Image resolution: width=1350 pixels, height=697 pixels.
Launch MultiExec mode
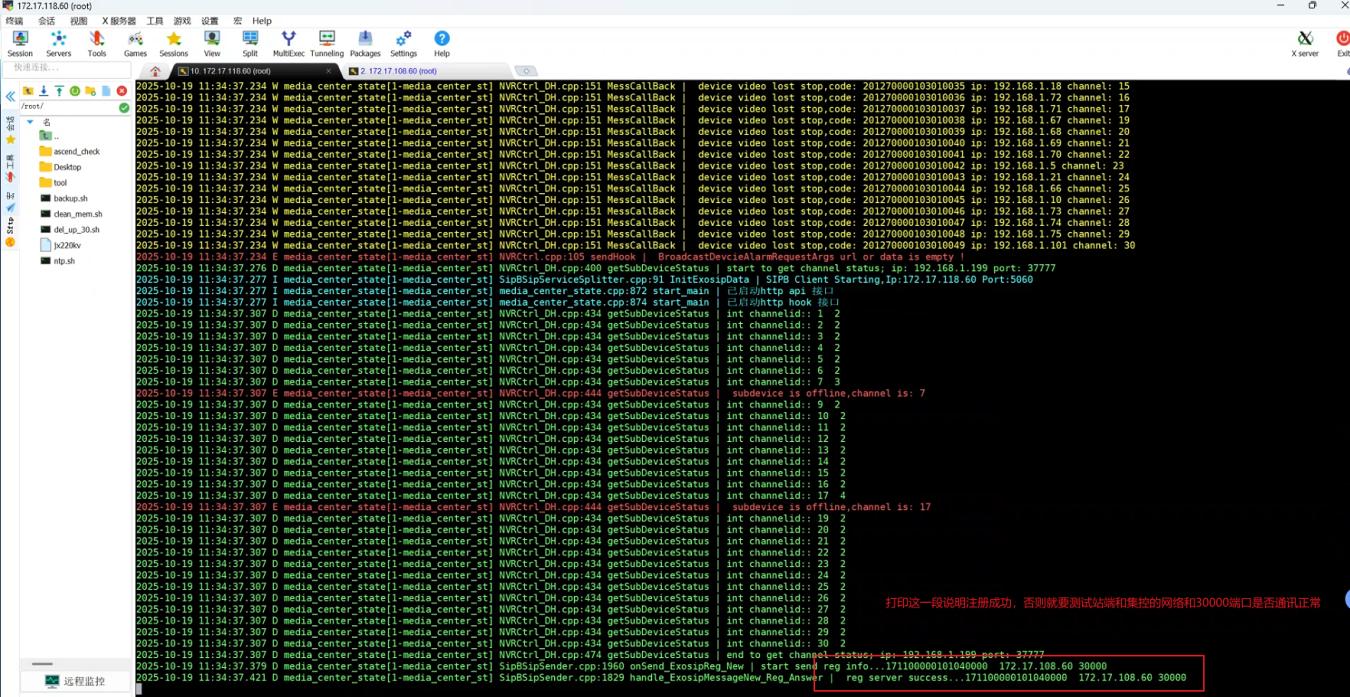pyautogui.click(x=288, y=43)
